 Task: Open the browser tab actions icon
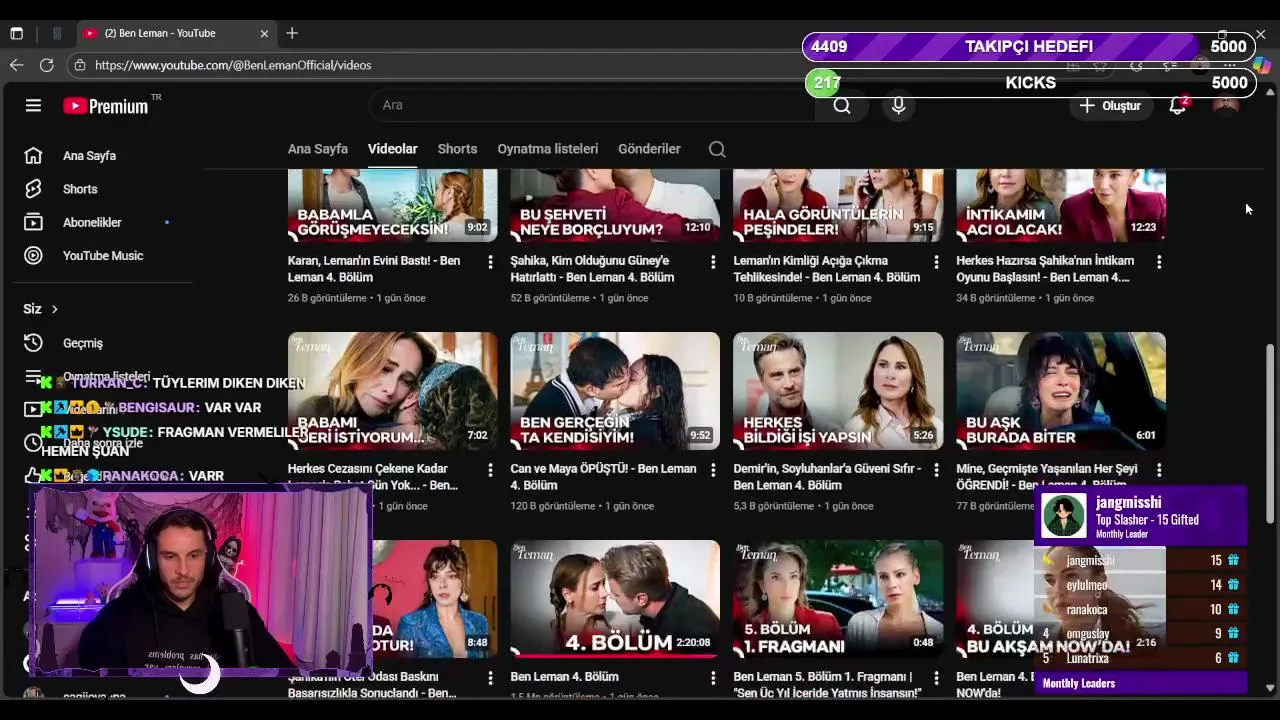pyautogui.click(x=16, y=33)
